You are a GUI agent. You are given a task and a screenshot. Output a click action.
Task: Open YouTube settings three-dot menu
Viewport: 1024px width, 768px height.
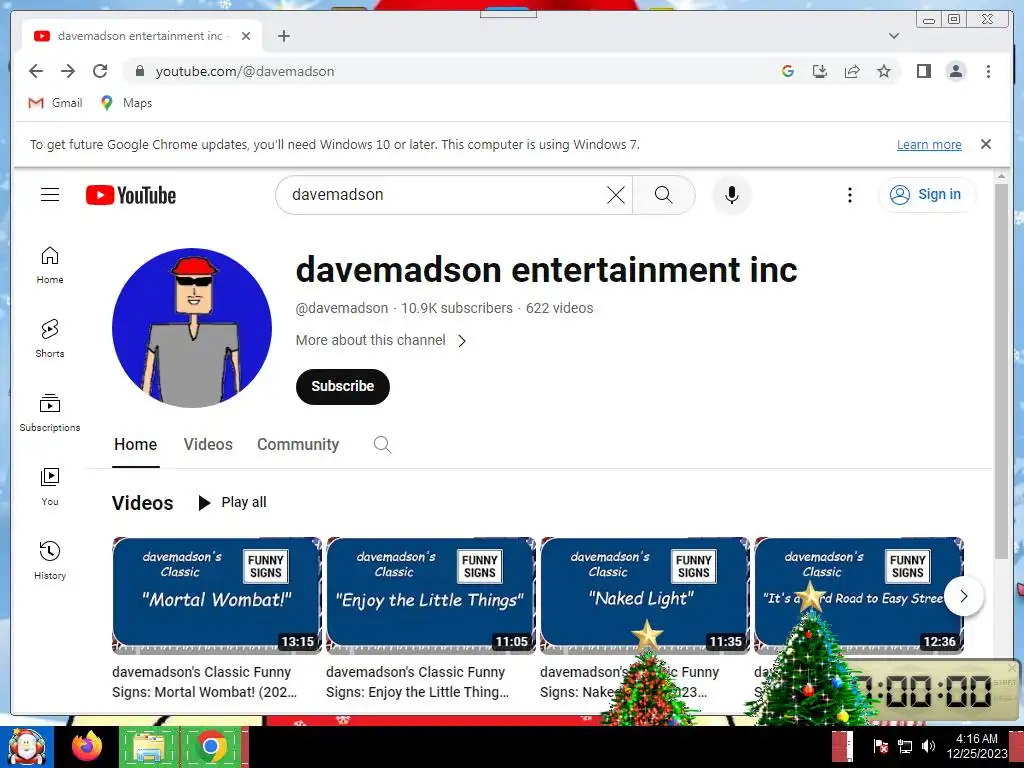(850, 195)
